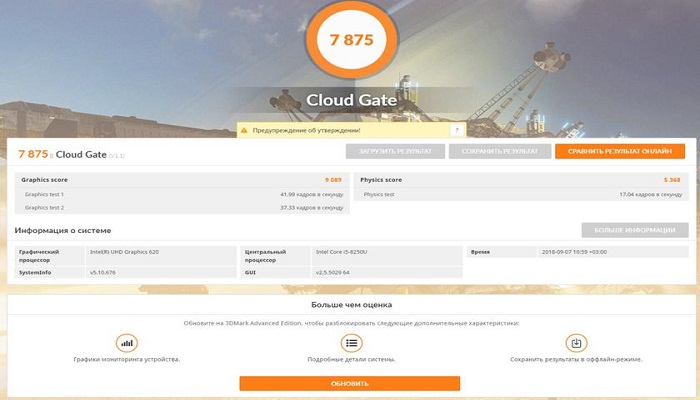
Task: Click the СОХРАНИТЬ РЕЗУЛЬТАТ button
Action: point(500,151)
